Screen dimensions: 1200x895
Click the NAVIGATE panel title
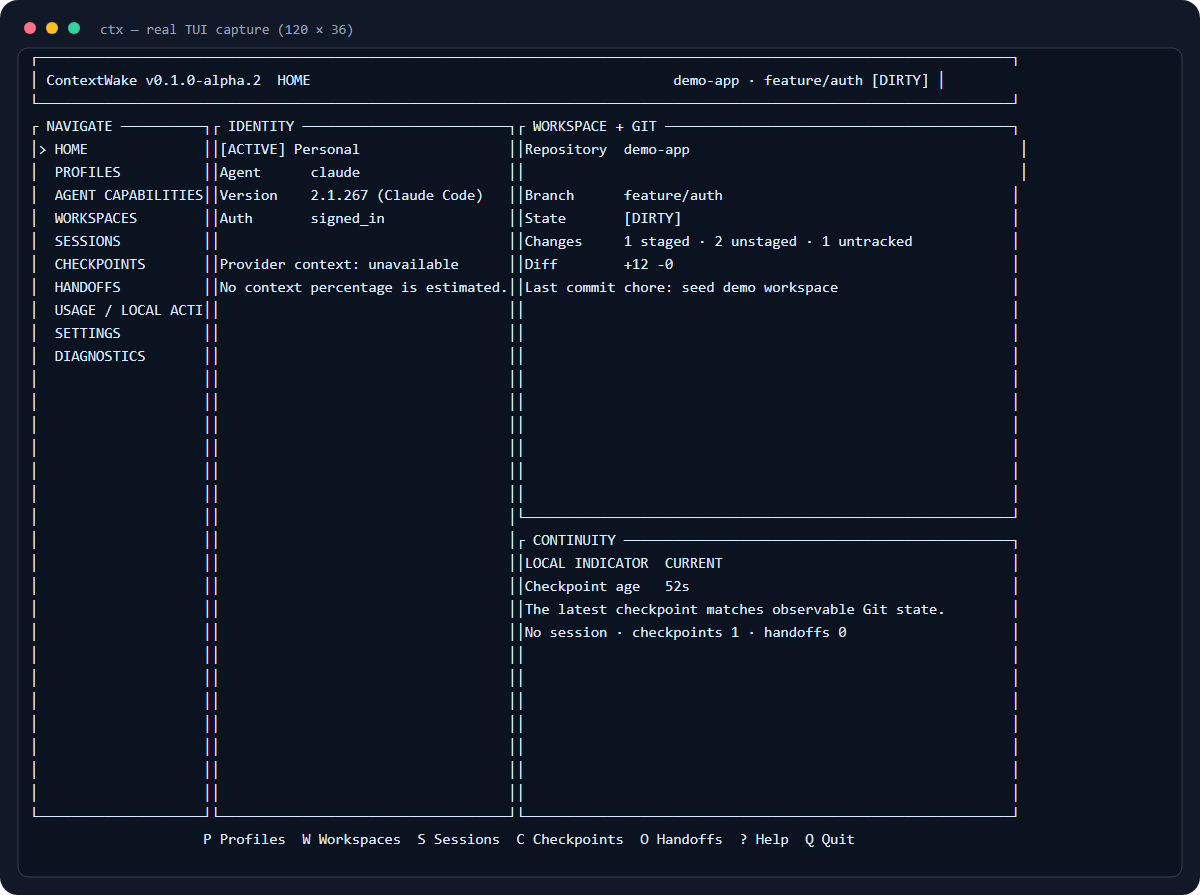click(79, 126)
